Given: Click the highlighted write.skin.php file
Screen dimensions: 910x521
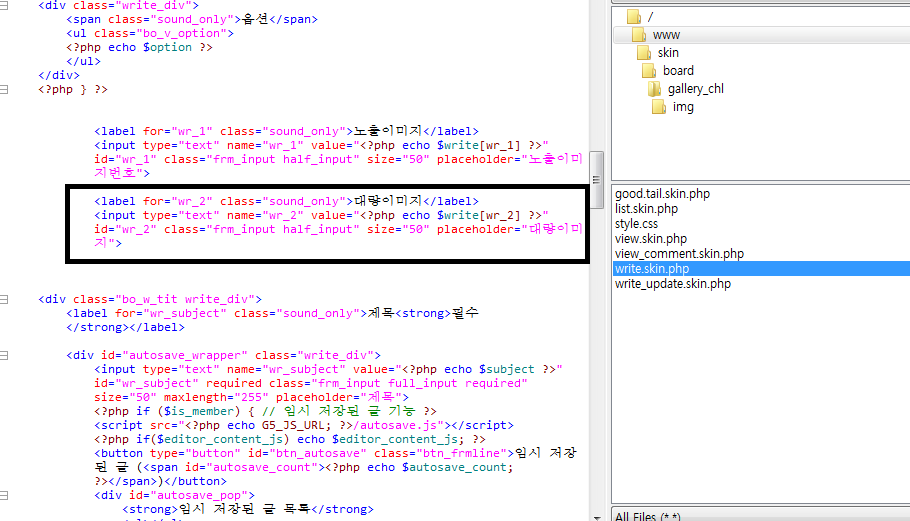Looking at the screenshot, I should coord(651,269).
